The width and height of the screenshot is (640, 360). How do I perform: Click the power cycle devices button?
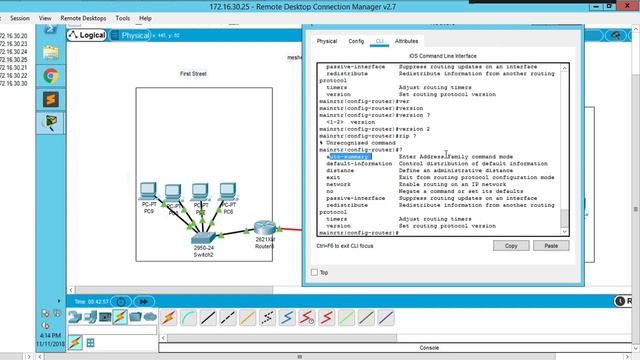(x=121, y=302)
